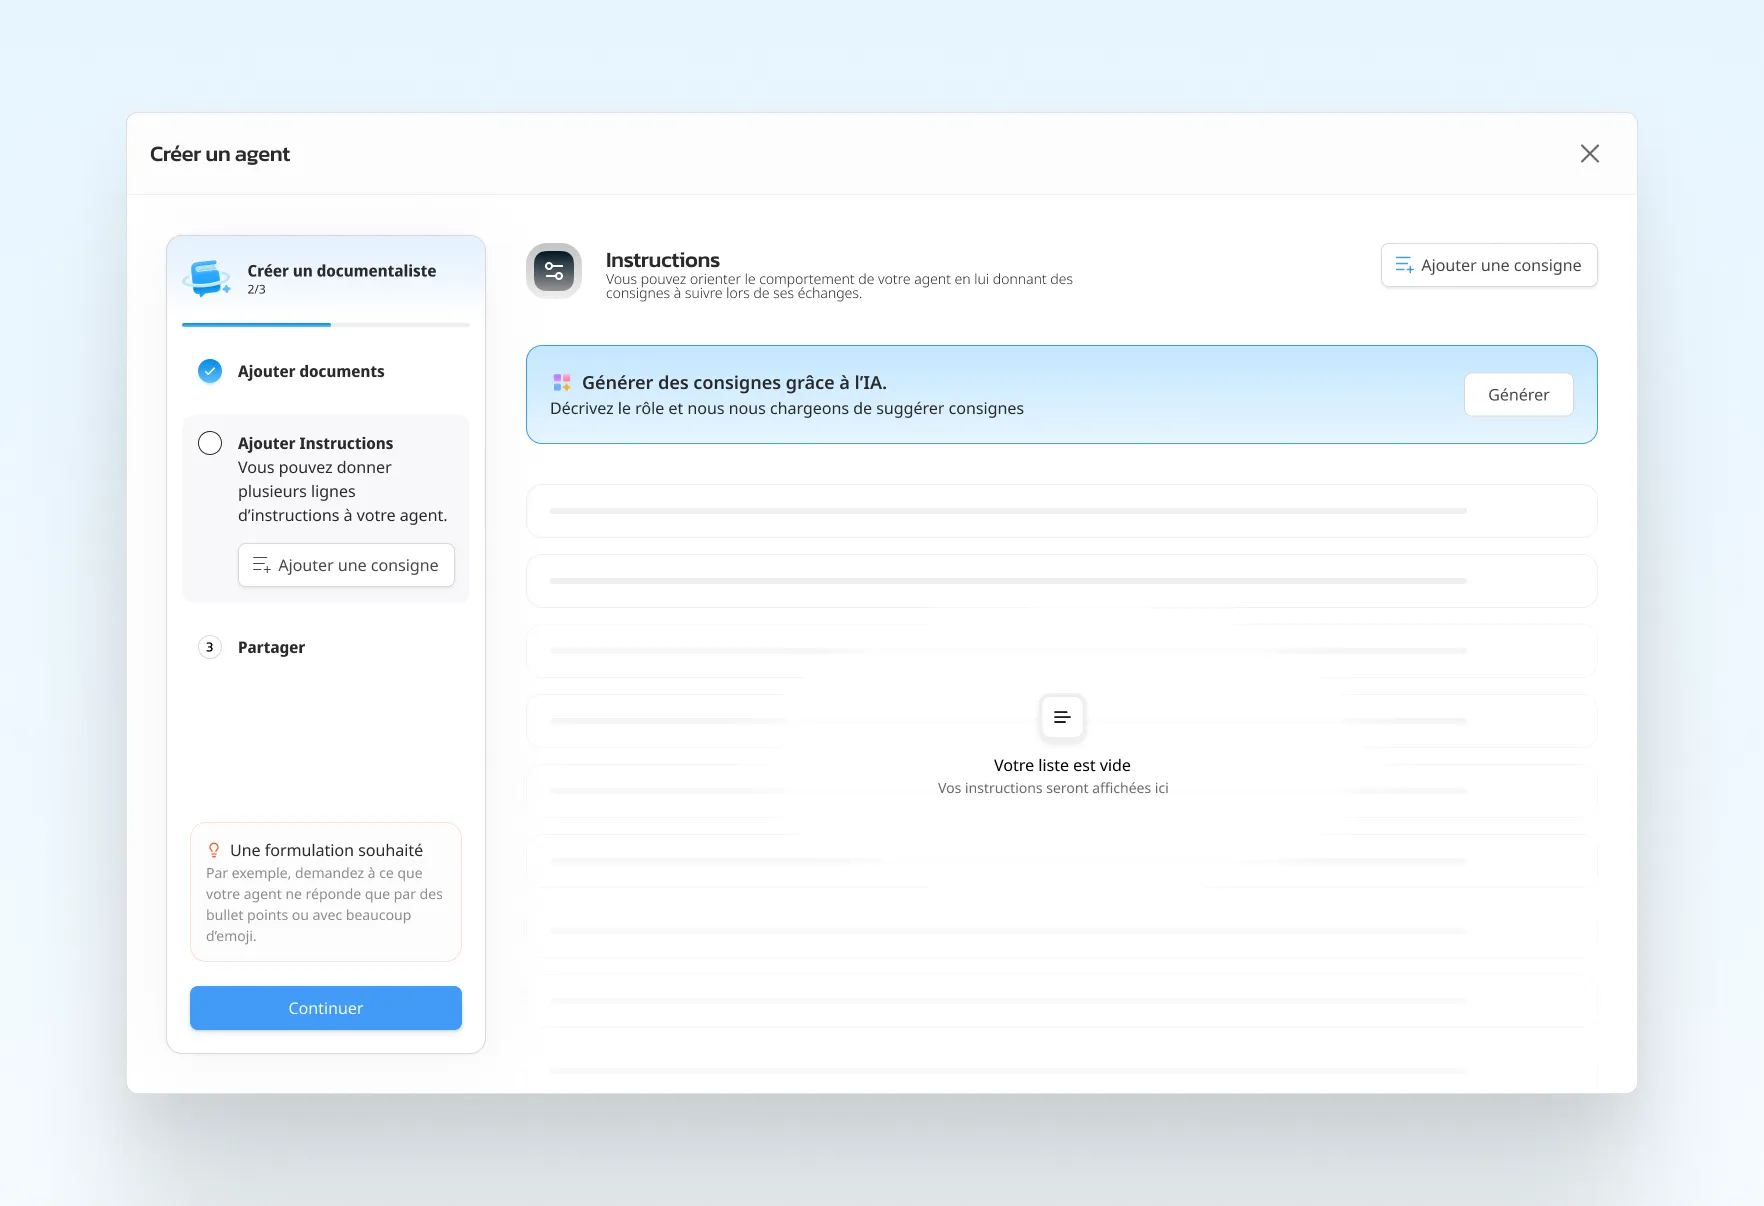This screenshot has width=1764, height=1206.
Task: Click the Une formulation souhaité tip card
Action: [x=326, y=892]
